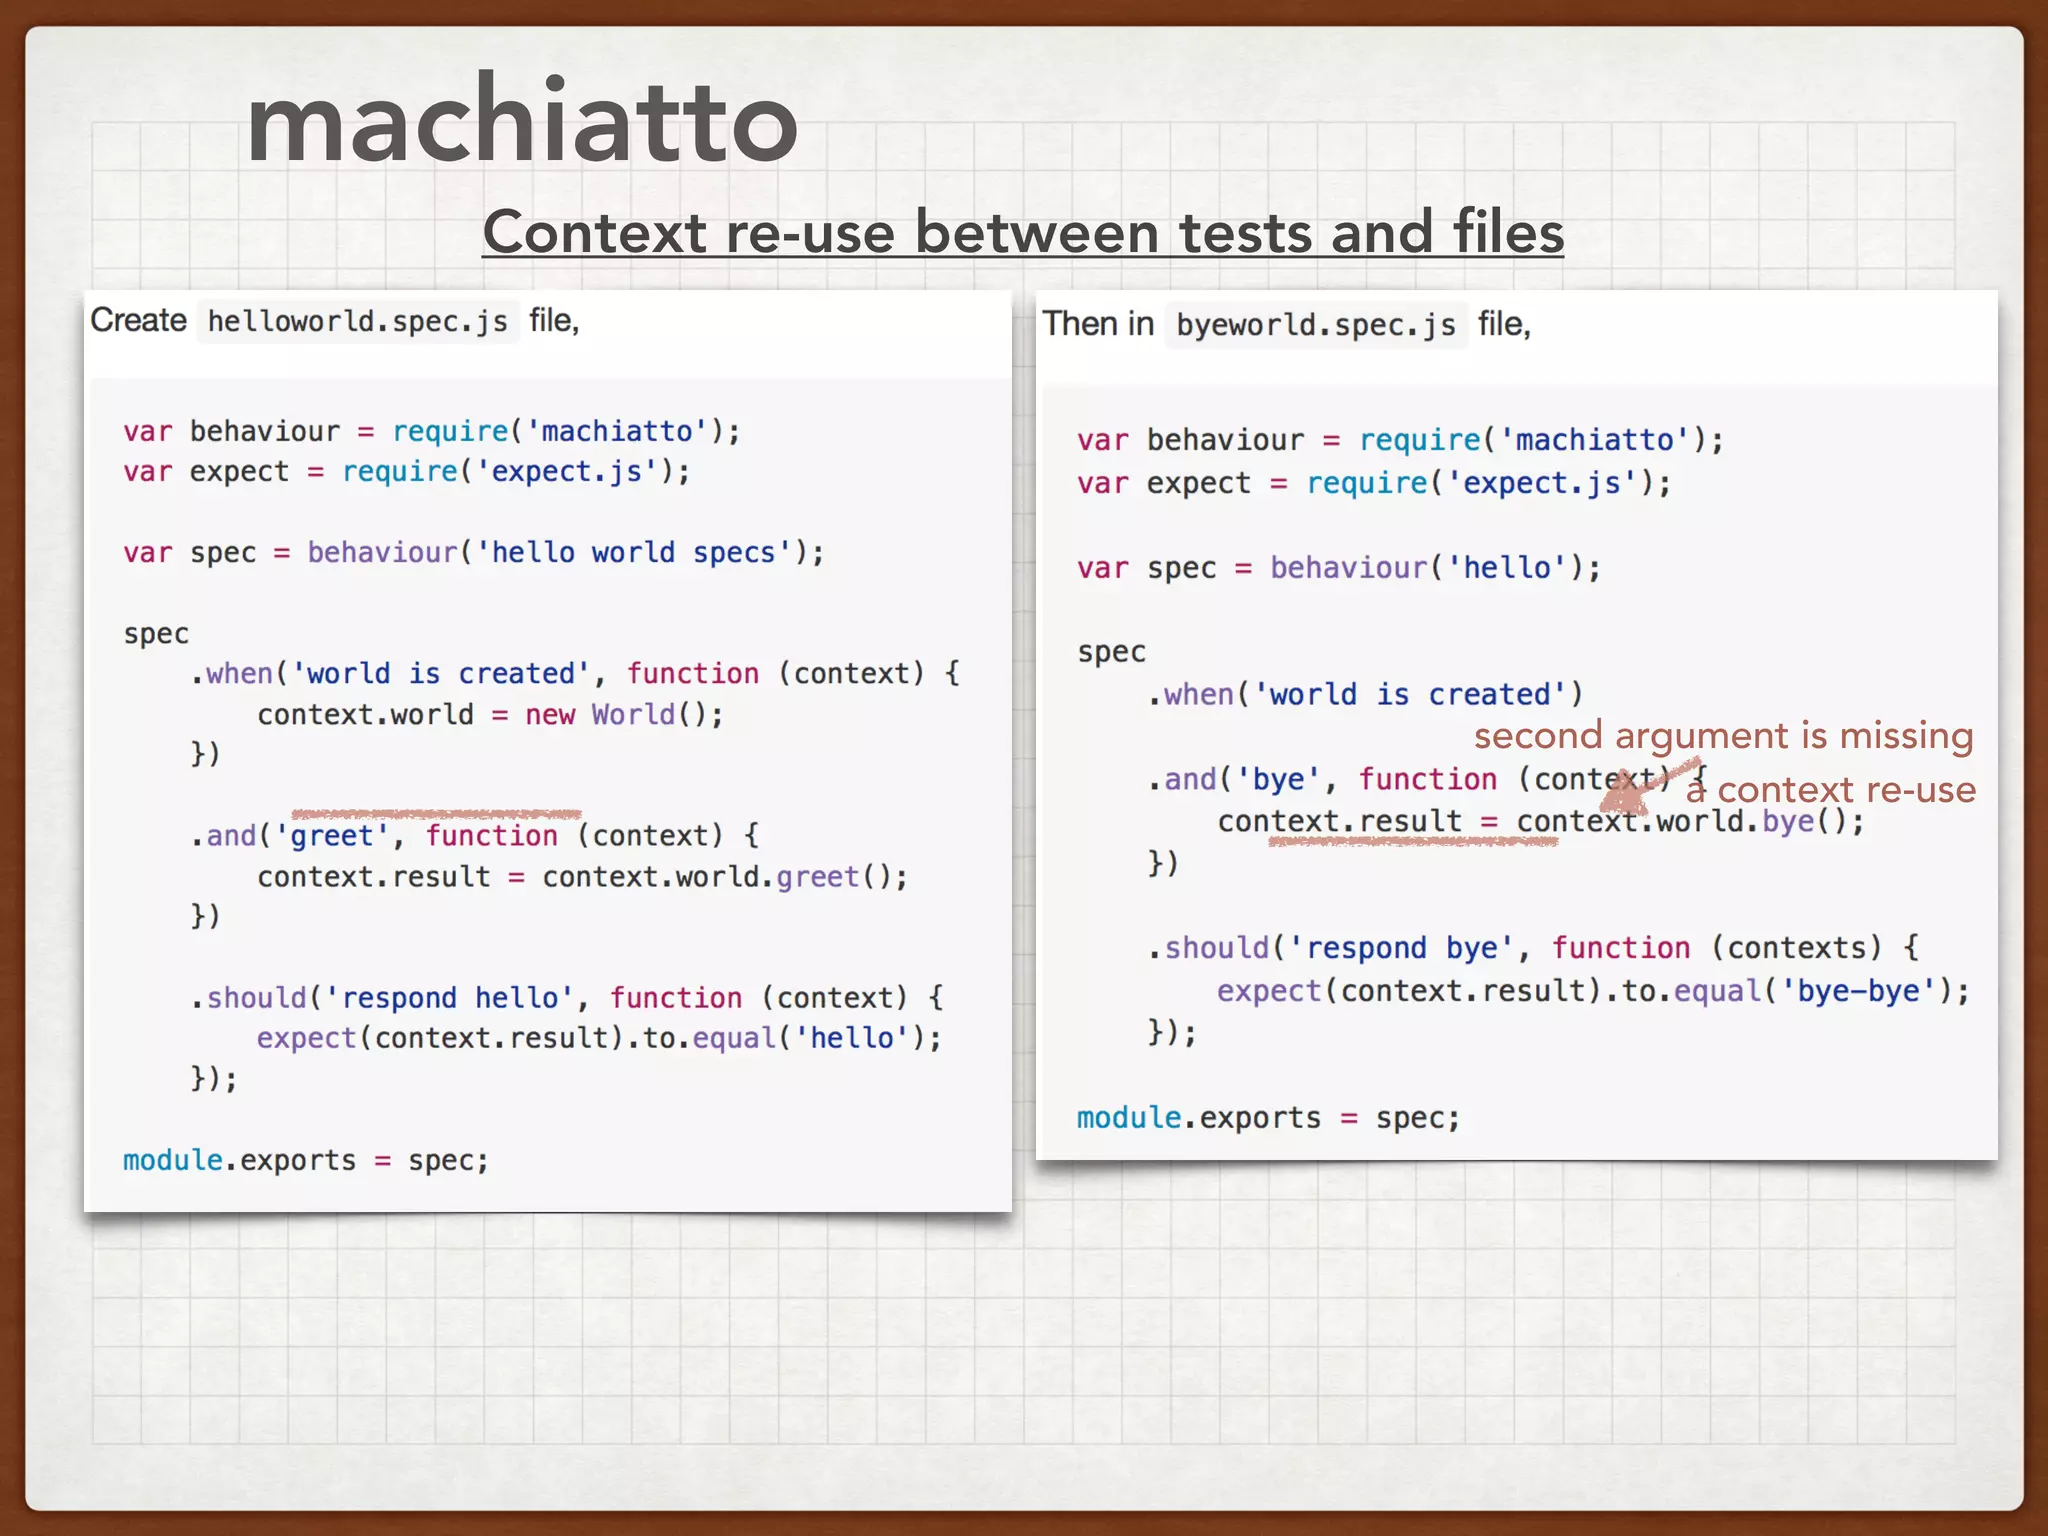Click .when('world is created') in right code
The height and width of the screenshot is (1536, 2048).
point(1365,694)
